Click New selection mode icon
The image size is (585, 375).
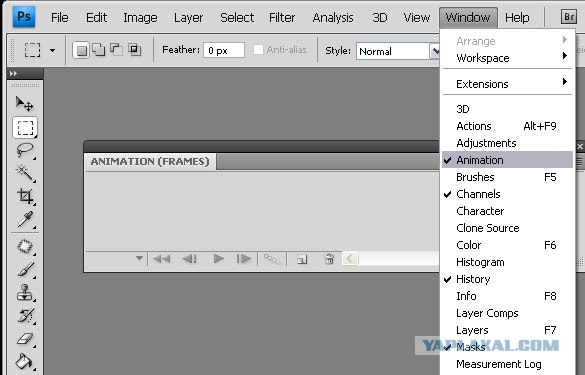pyautogui.click(x=81, y=50)
